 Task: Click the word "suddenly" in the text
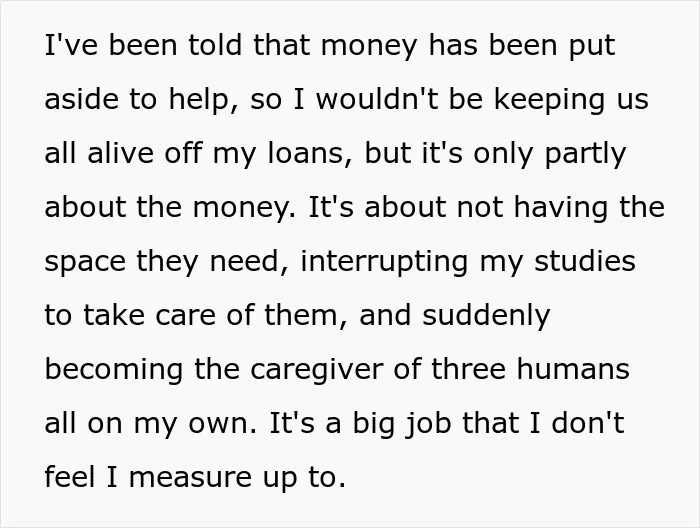pos(486,316)
